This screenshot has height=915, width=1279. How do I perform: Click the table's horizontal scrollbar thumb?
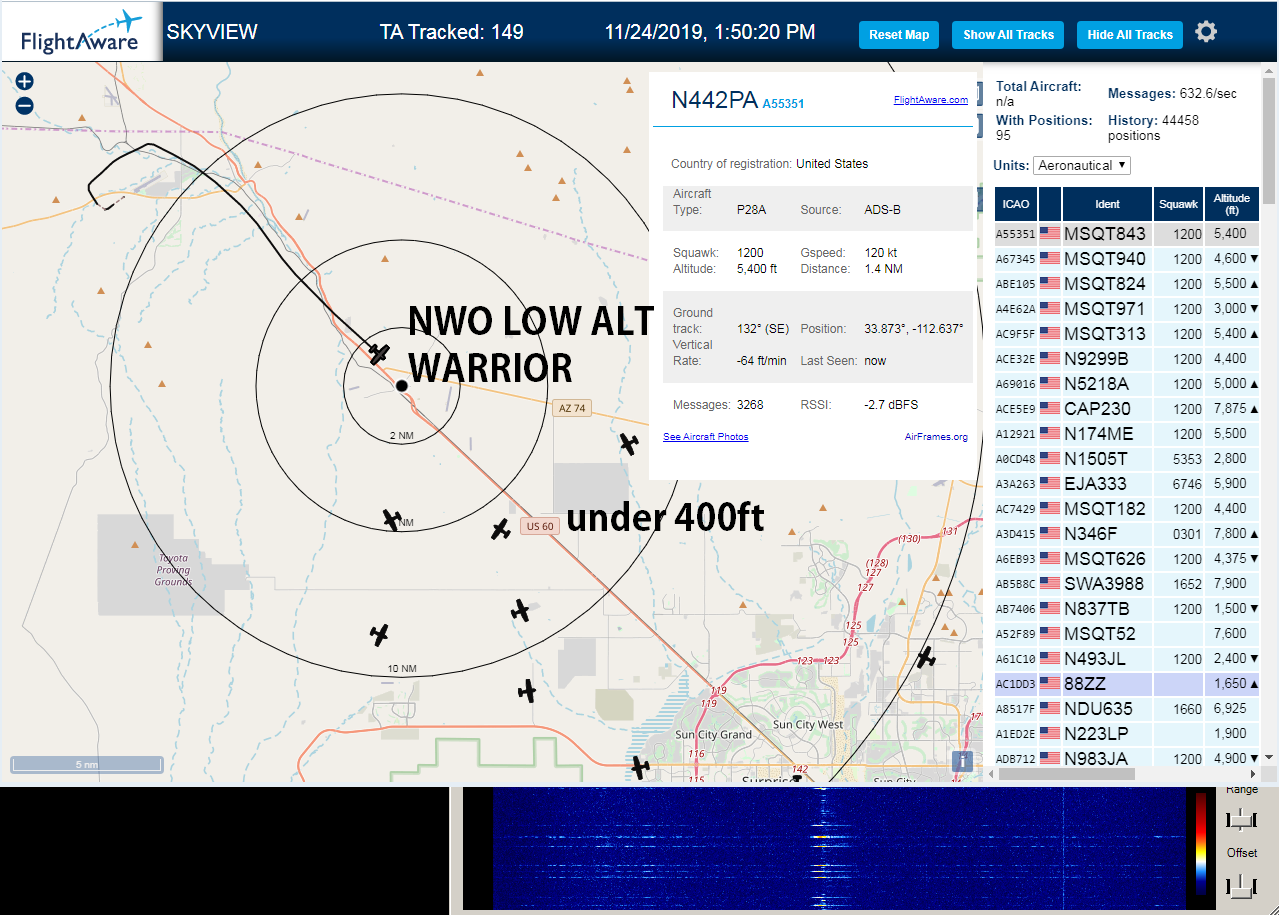(x=1067, y=774)
